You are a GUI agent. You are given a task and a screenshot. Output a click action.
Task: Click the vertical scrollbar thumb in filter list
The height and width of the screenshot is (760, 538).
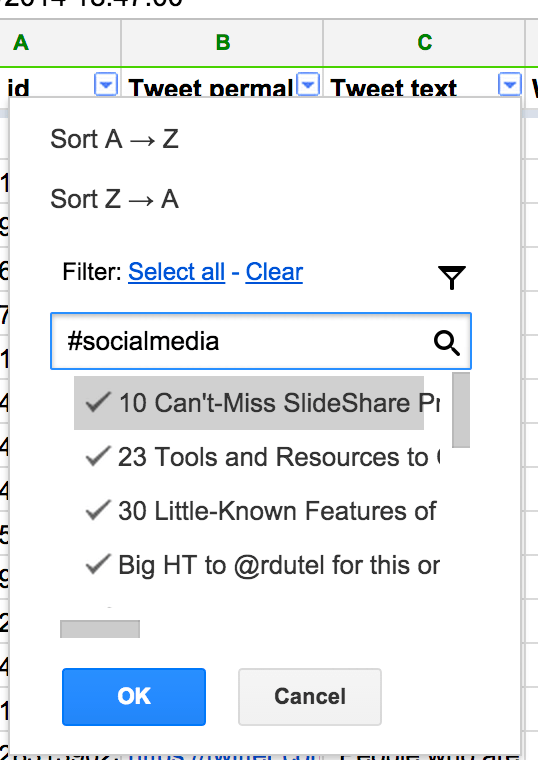click(x=461, y=410)
